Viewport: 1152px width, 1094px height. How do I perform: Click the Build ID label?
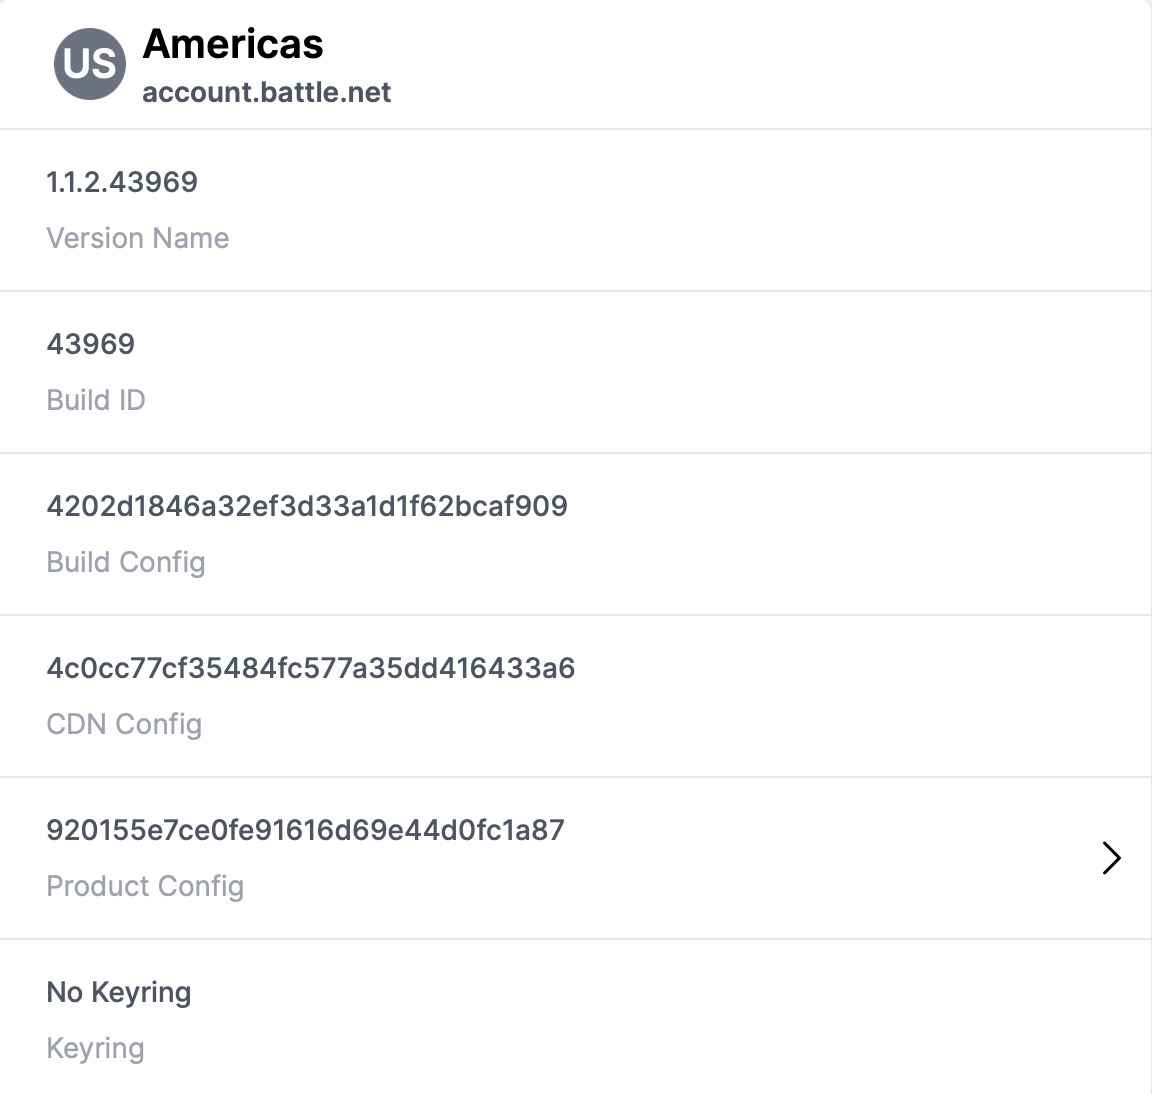96,400
